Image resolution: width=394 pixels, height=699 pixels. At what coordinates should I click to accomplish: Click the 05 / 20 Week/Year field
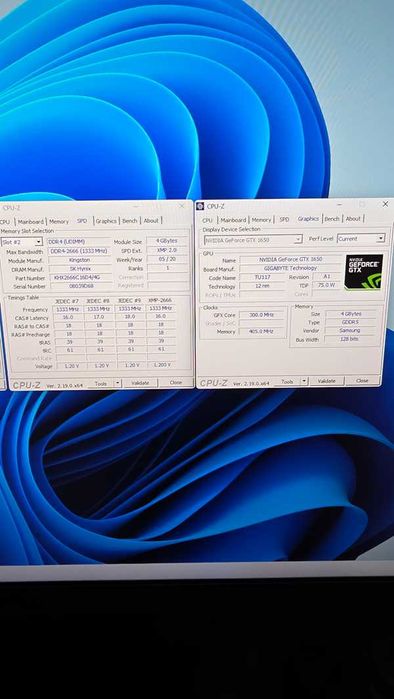168,259
